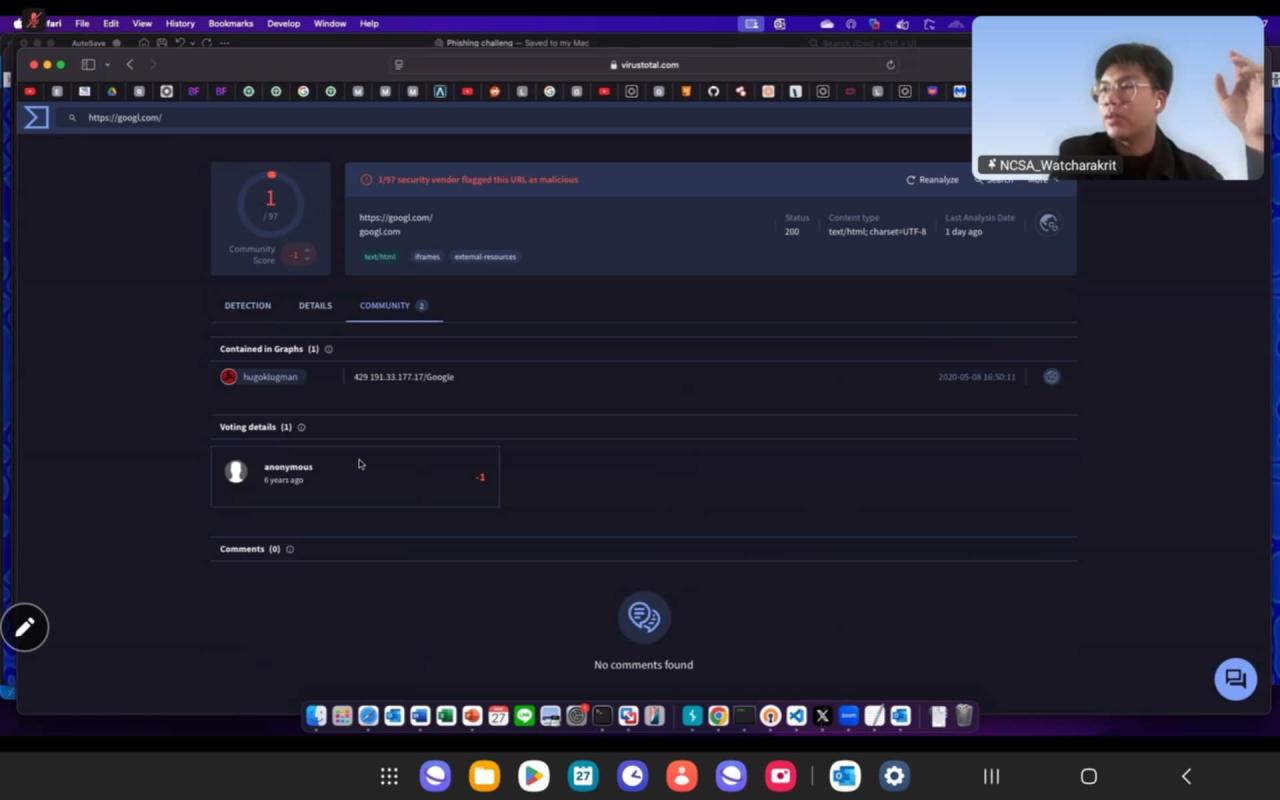Screen dimensions: 1280x800
Task: Open the sidebar dropdown chevron in Safari
Action: tap(107, 65)
